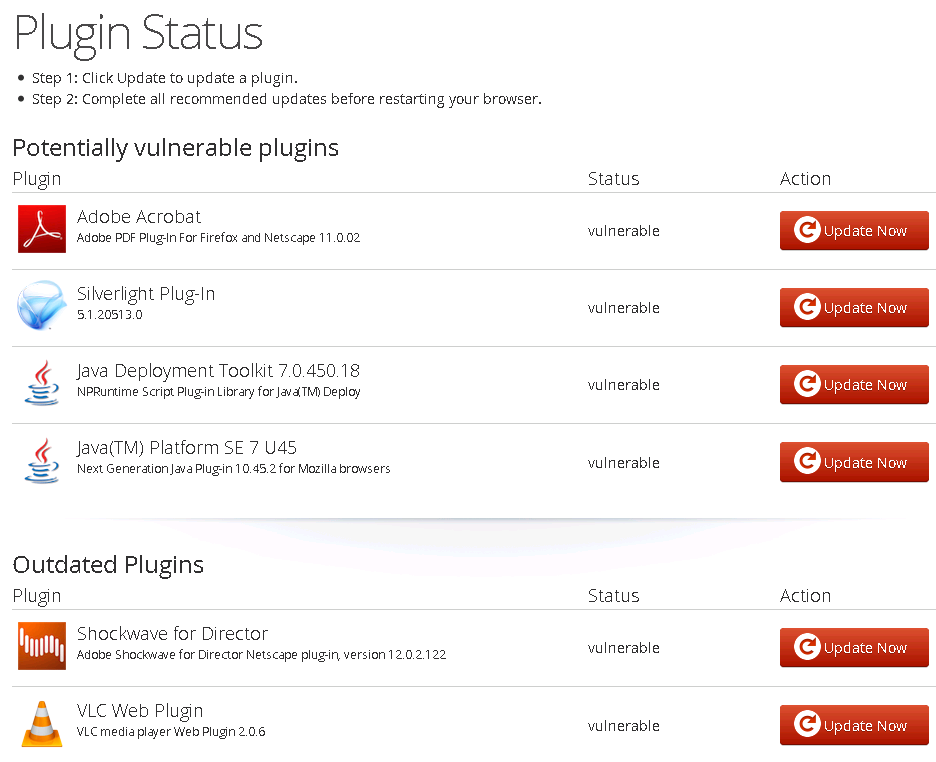Click the Adobe Acrobat PDF icon
The height and width of the screenshot is (762, 936).
click(41, 229)
